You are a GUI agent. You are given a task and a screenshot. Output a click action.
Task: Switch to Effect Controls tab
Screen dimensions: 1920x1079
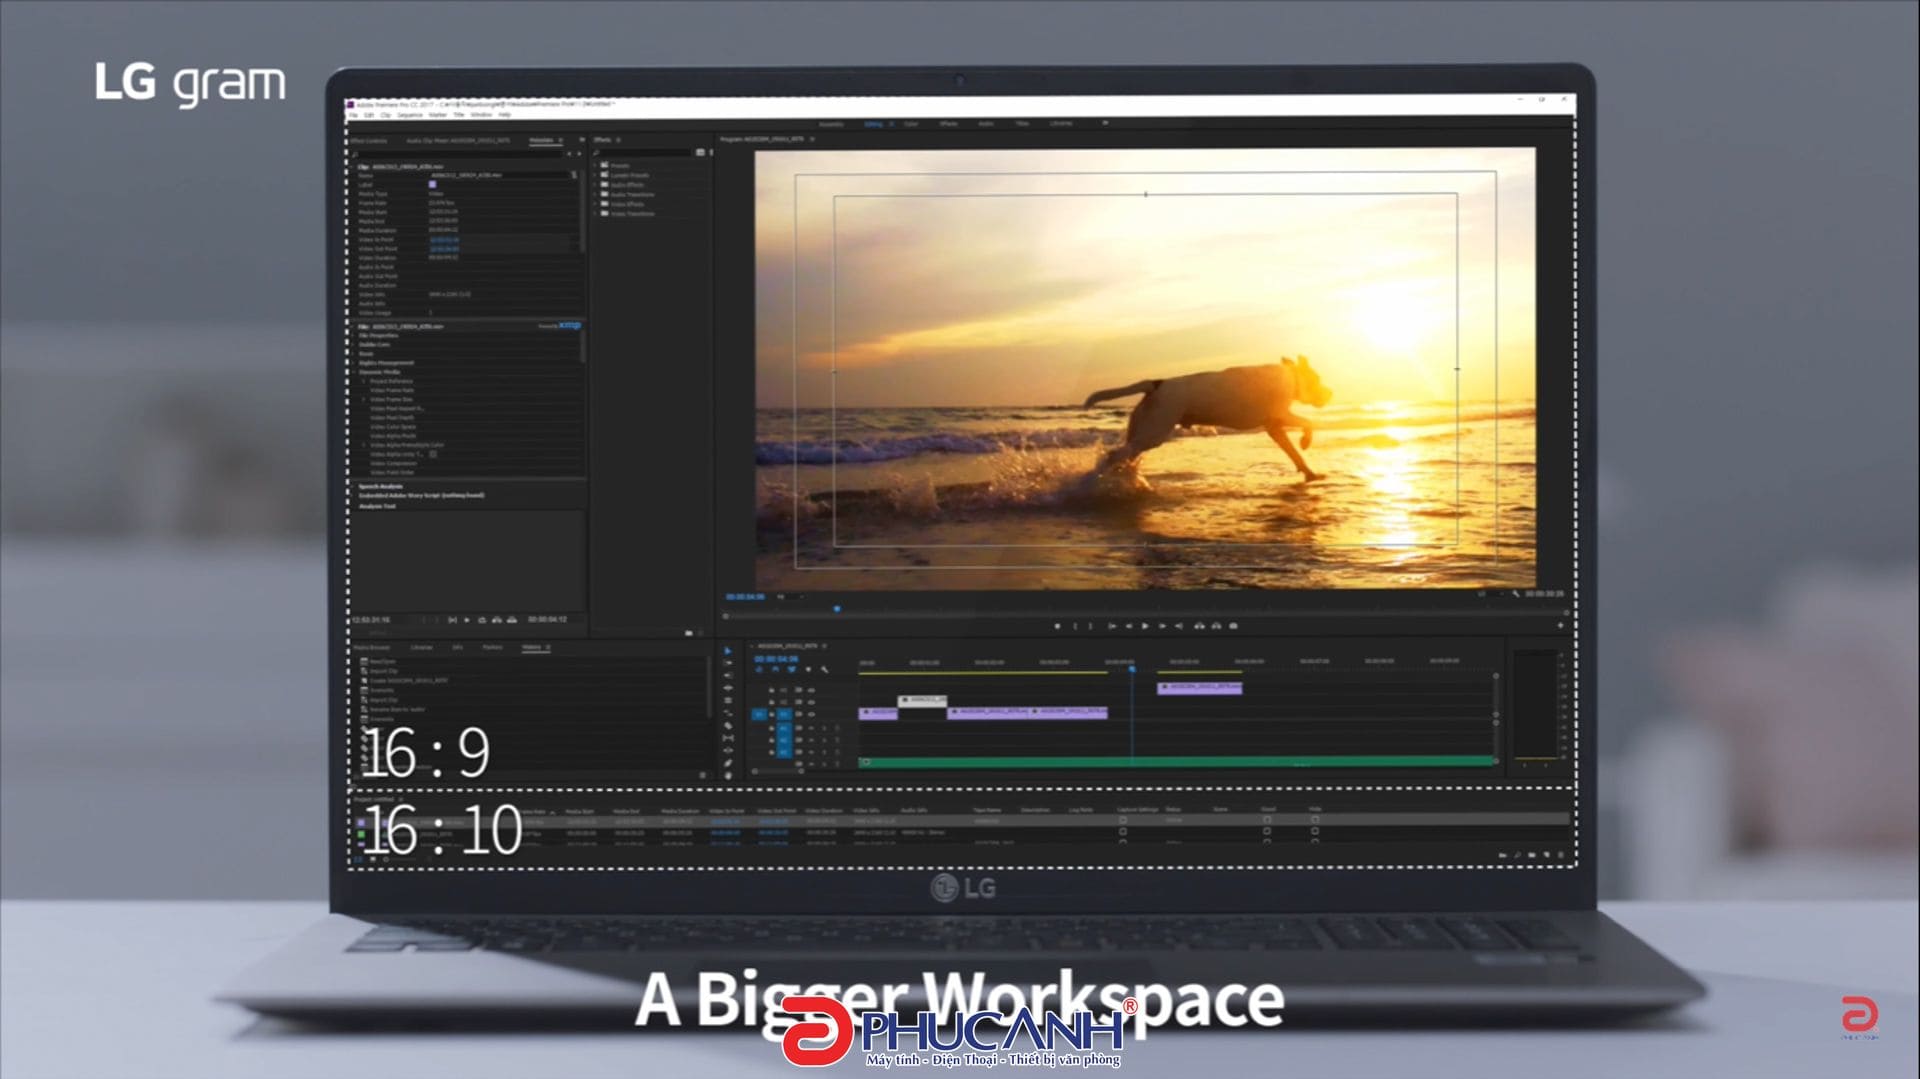[369, 141]
